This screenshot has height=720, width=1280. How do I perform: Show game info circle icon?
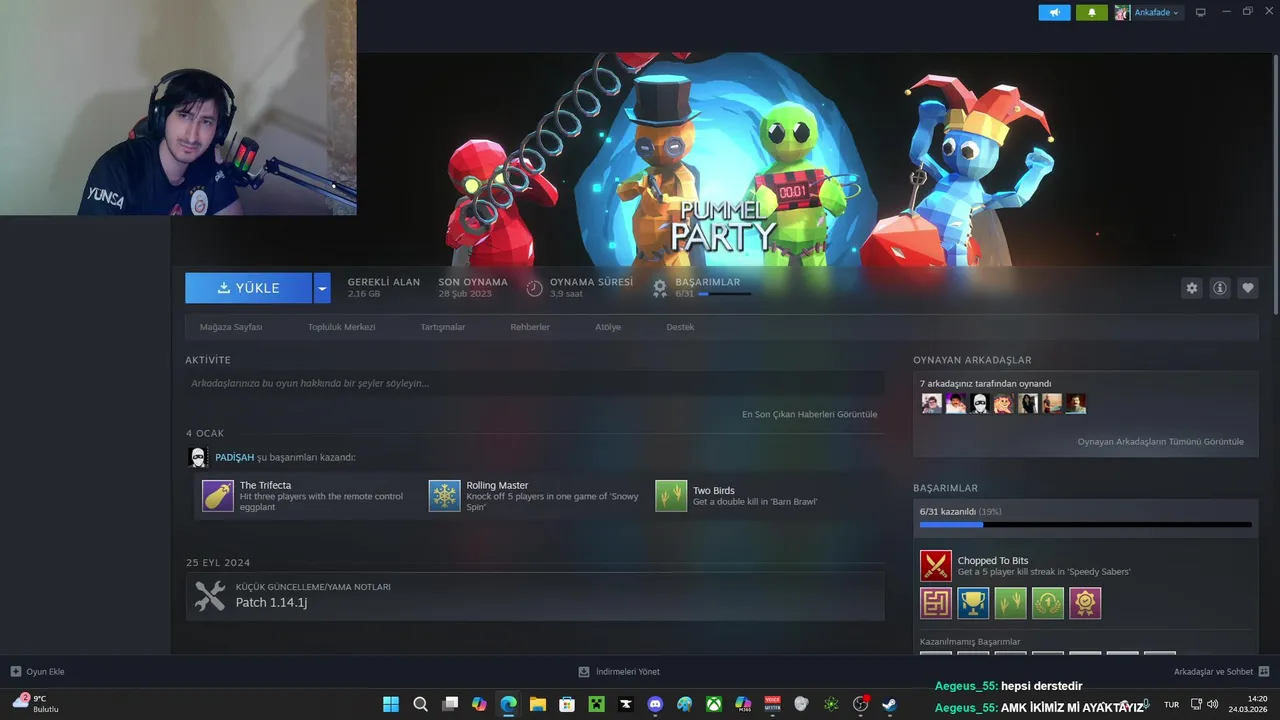[x=1220, y=288]
